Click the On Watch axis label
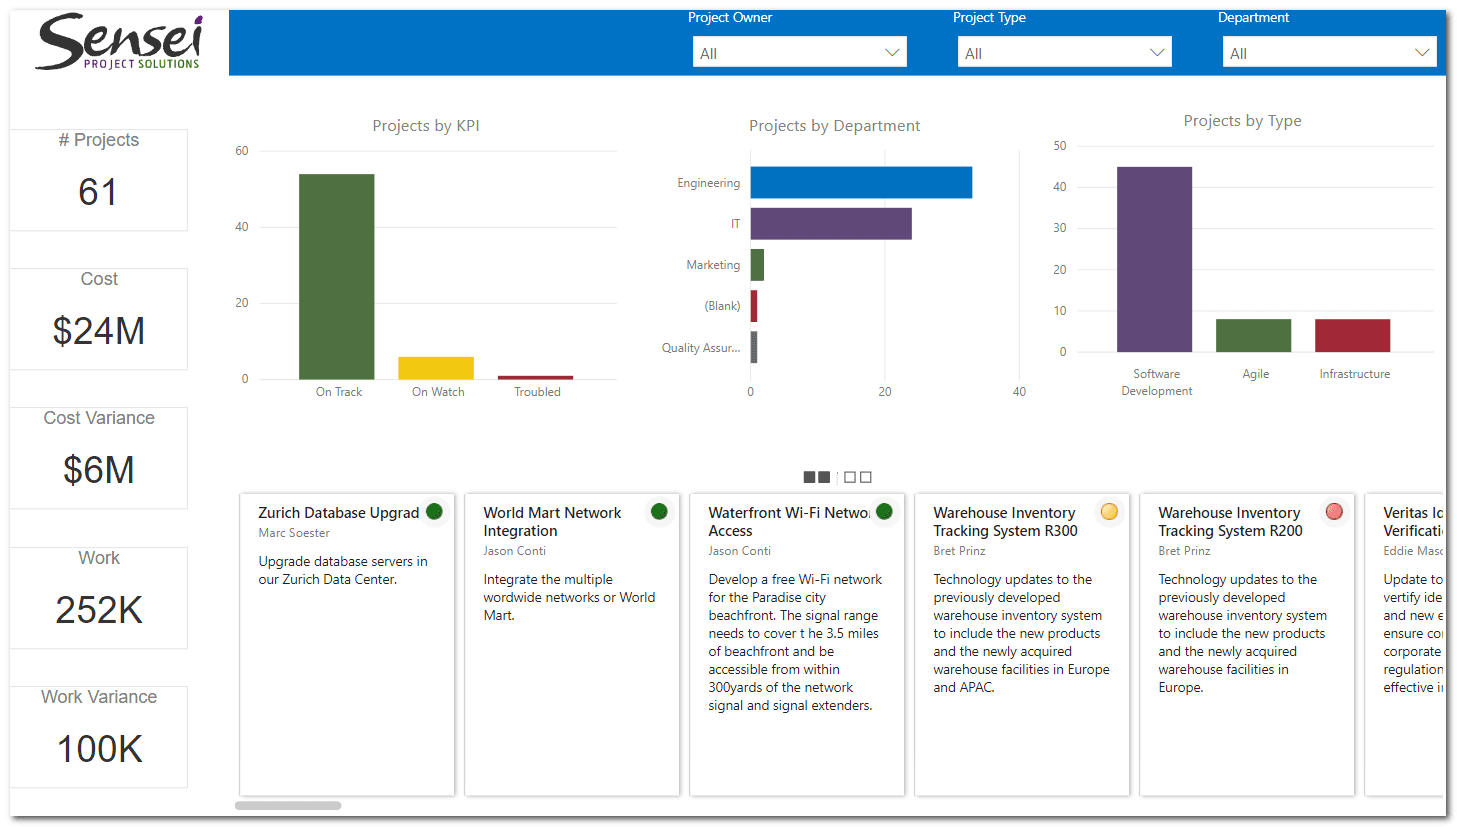The image size is (1457, 827). (438, 392)
